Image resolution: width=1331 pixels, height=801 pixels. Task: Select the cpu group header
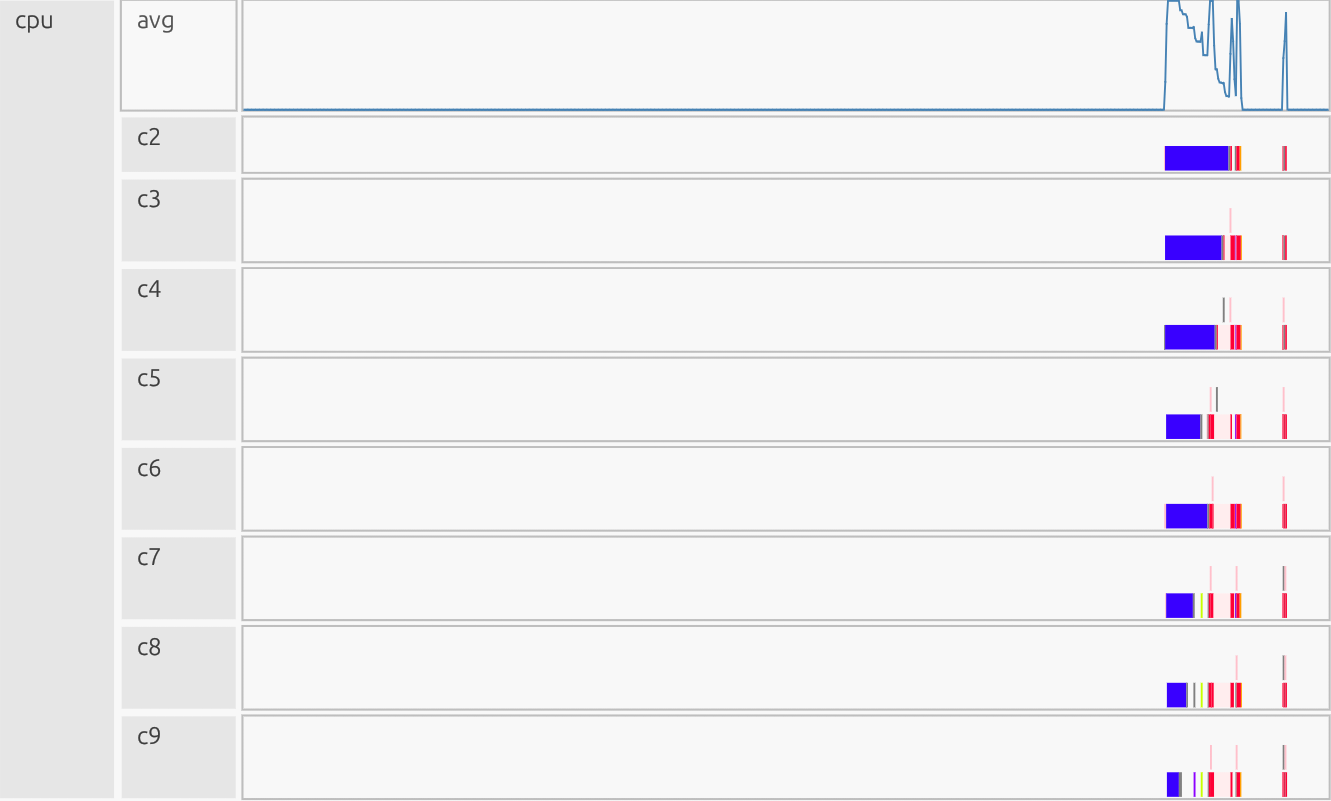35,21
